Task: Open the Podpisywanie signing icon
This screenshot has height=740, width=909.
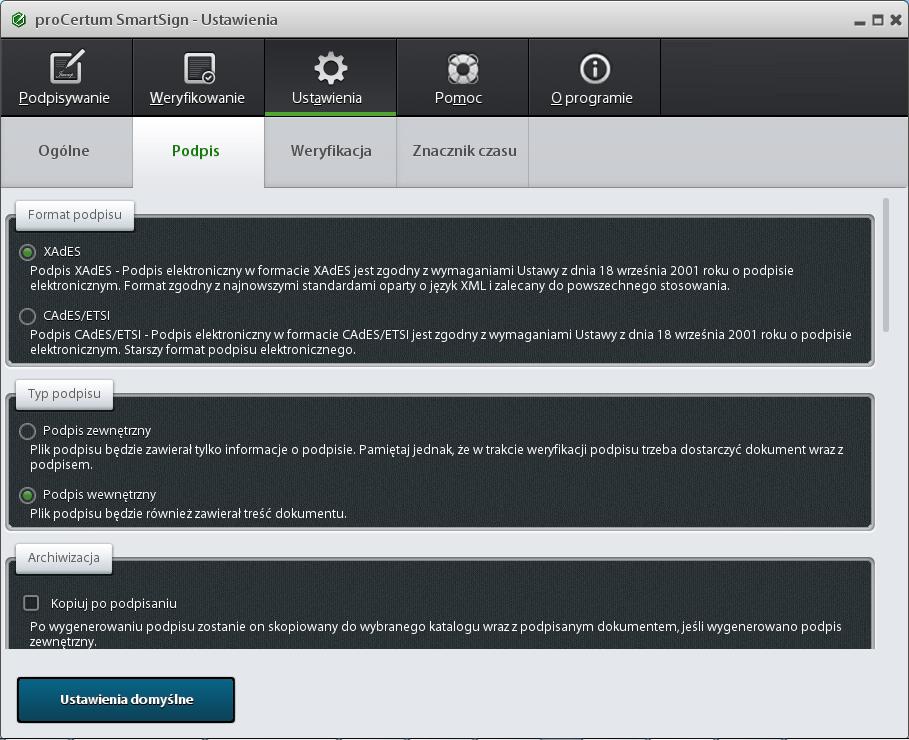Action: coord(66,68)
